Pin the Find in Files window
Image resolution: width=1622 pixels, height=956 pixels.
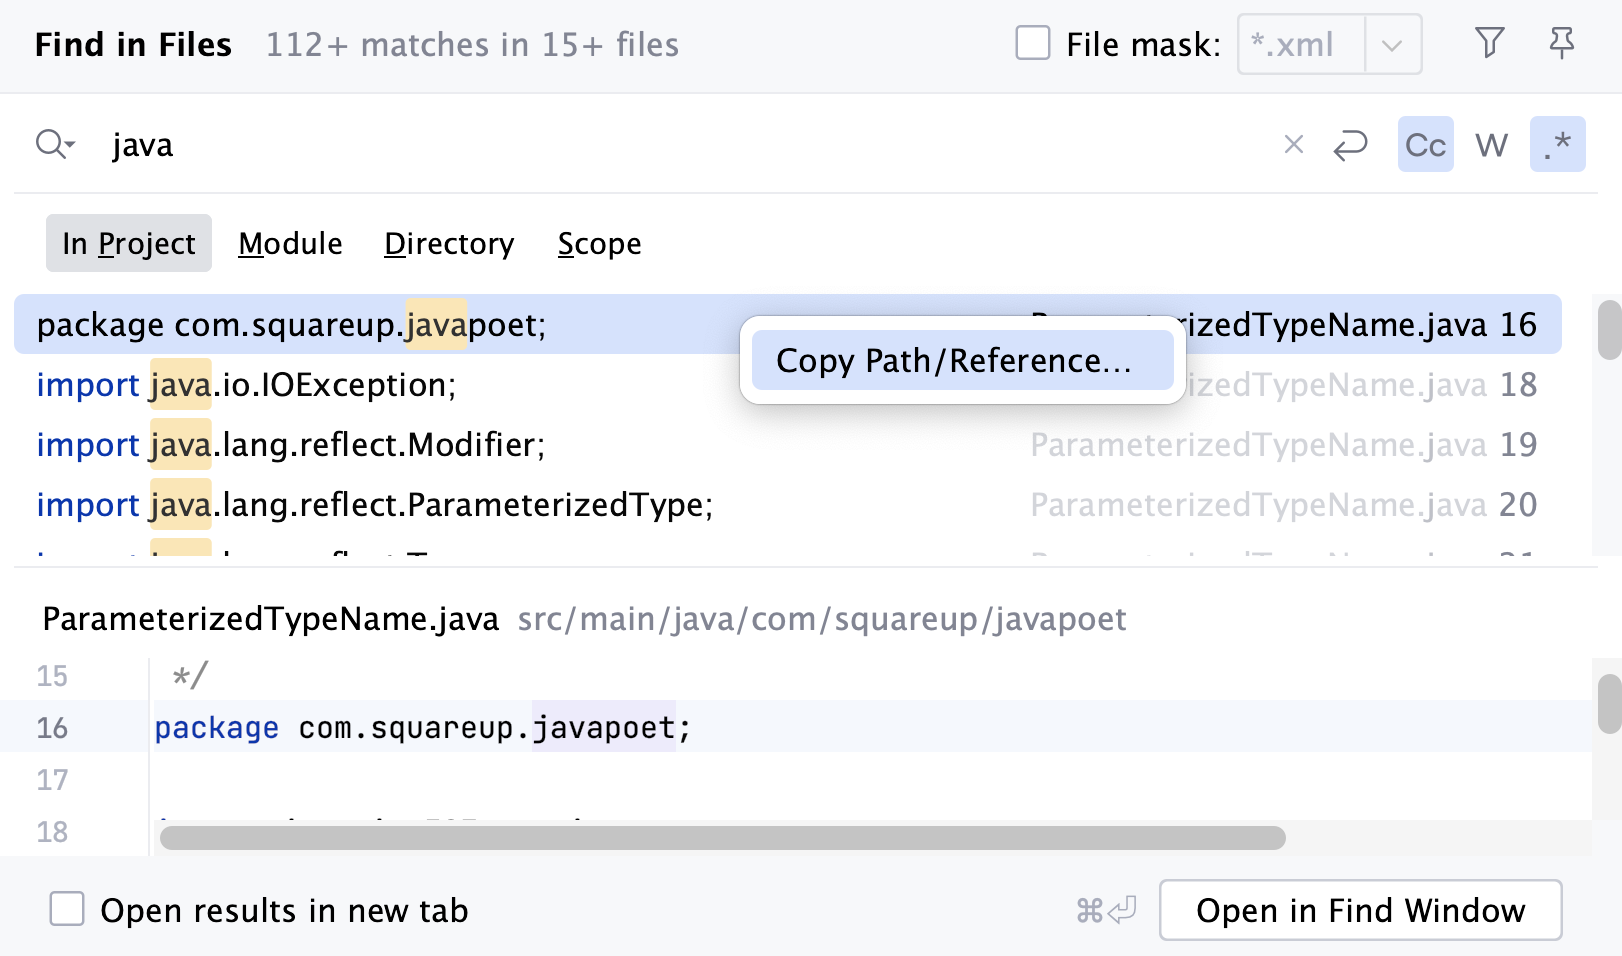(x=1561, y=43)
